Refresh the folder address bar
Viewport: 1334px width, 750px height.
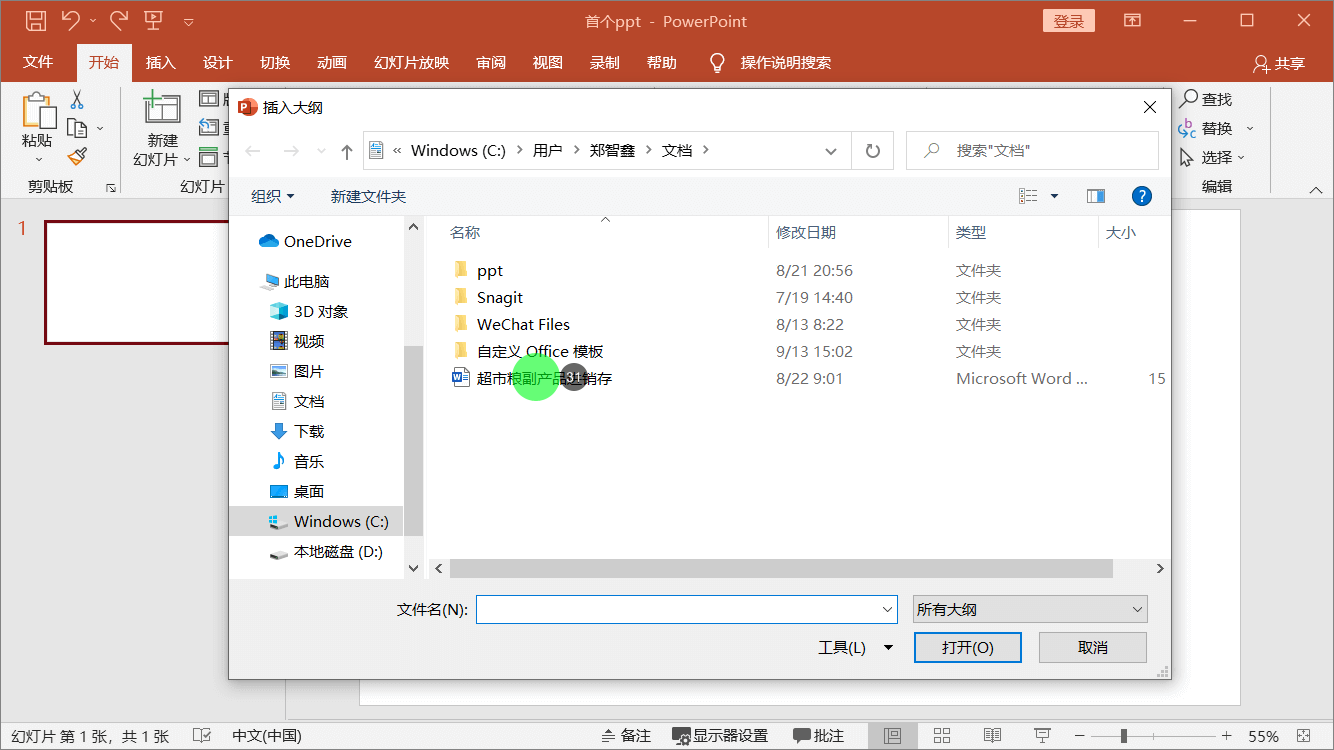(x=872, y=151)
